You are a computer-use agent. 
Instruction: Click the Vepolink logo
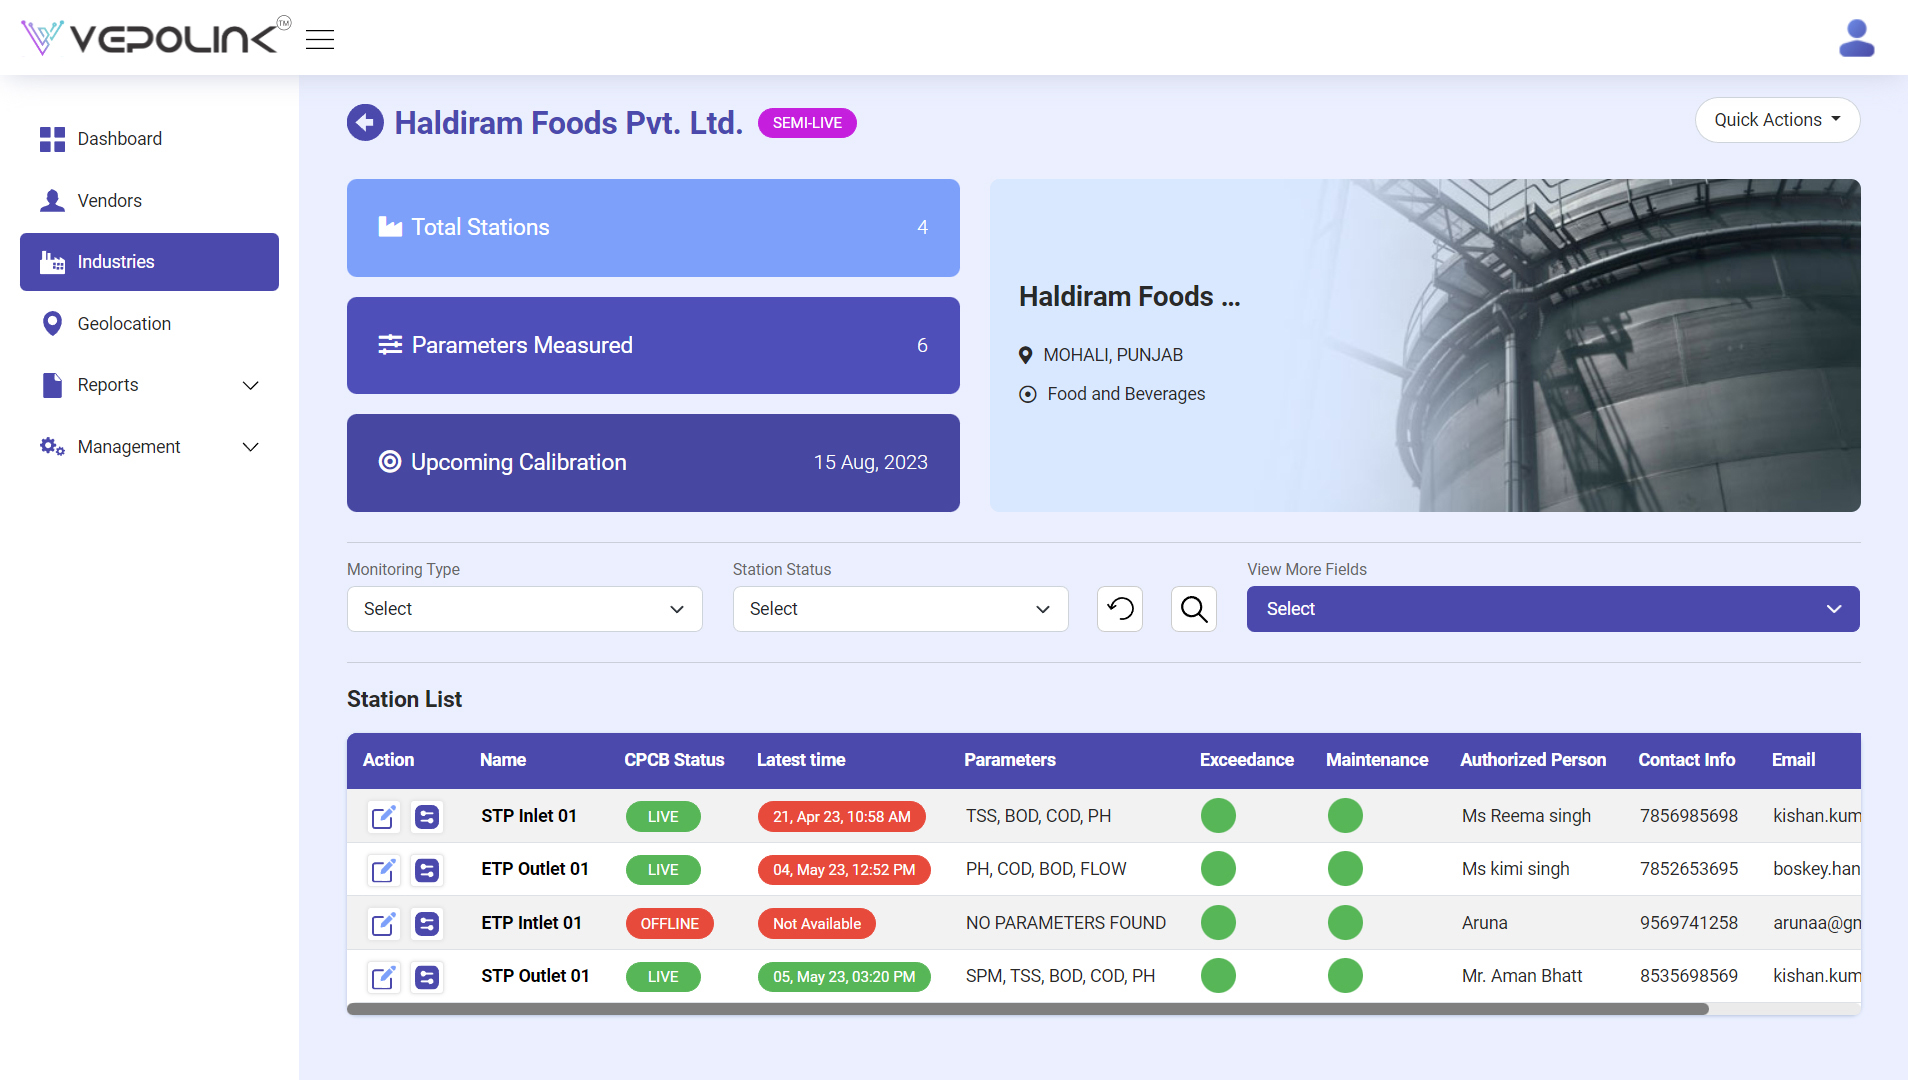(x=156, y=37)
